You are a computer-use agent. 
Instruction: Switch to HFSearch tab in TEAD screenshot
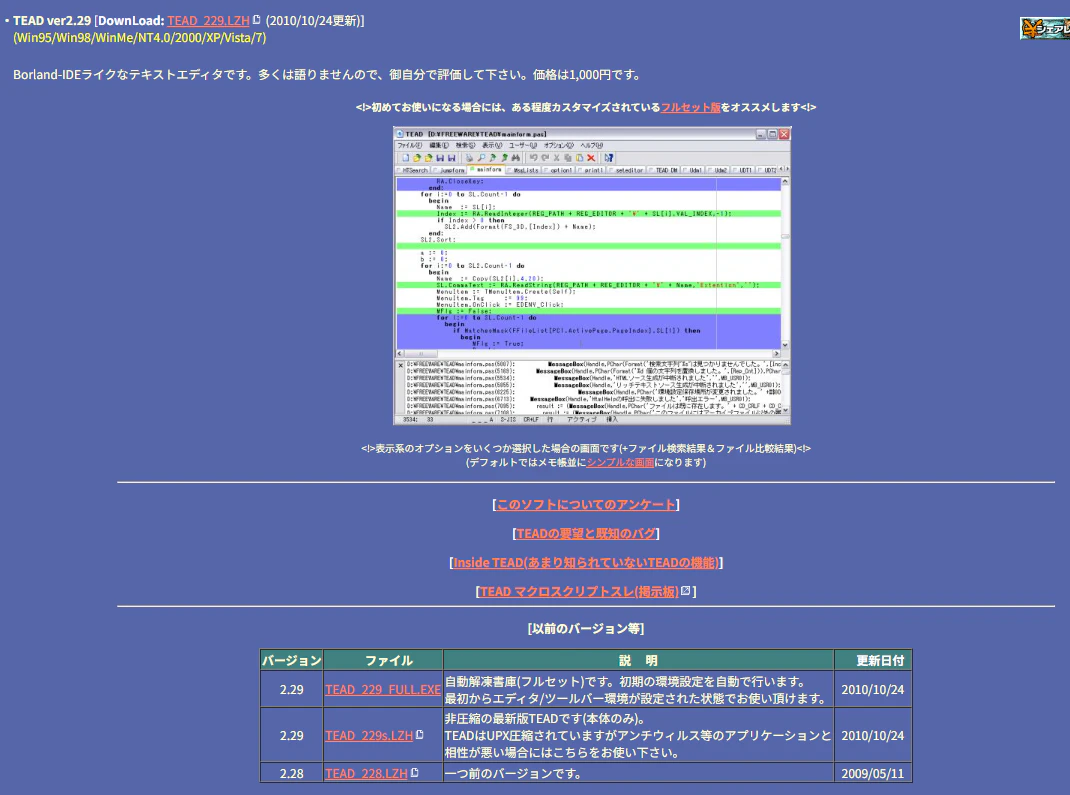(412, 170)
